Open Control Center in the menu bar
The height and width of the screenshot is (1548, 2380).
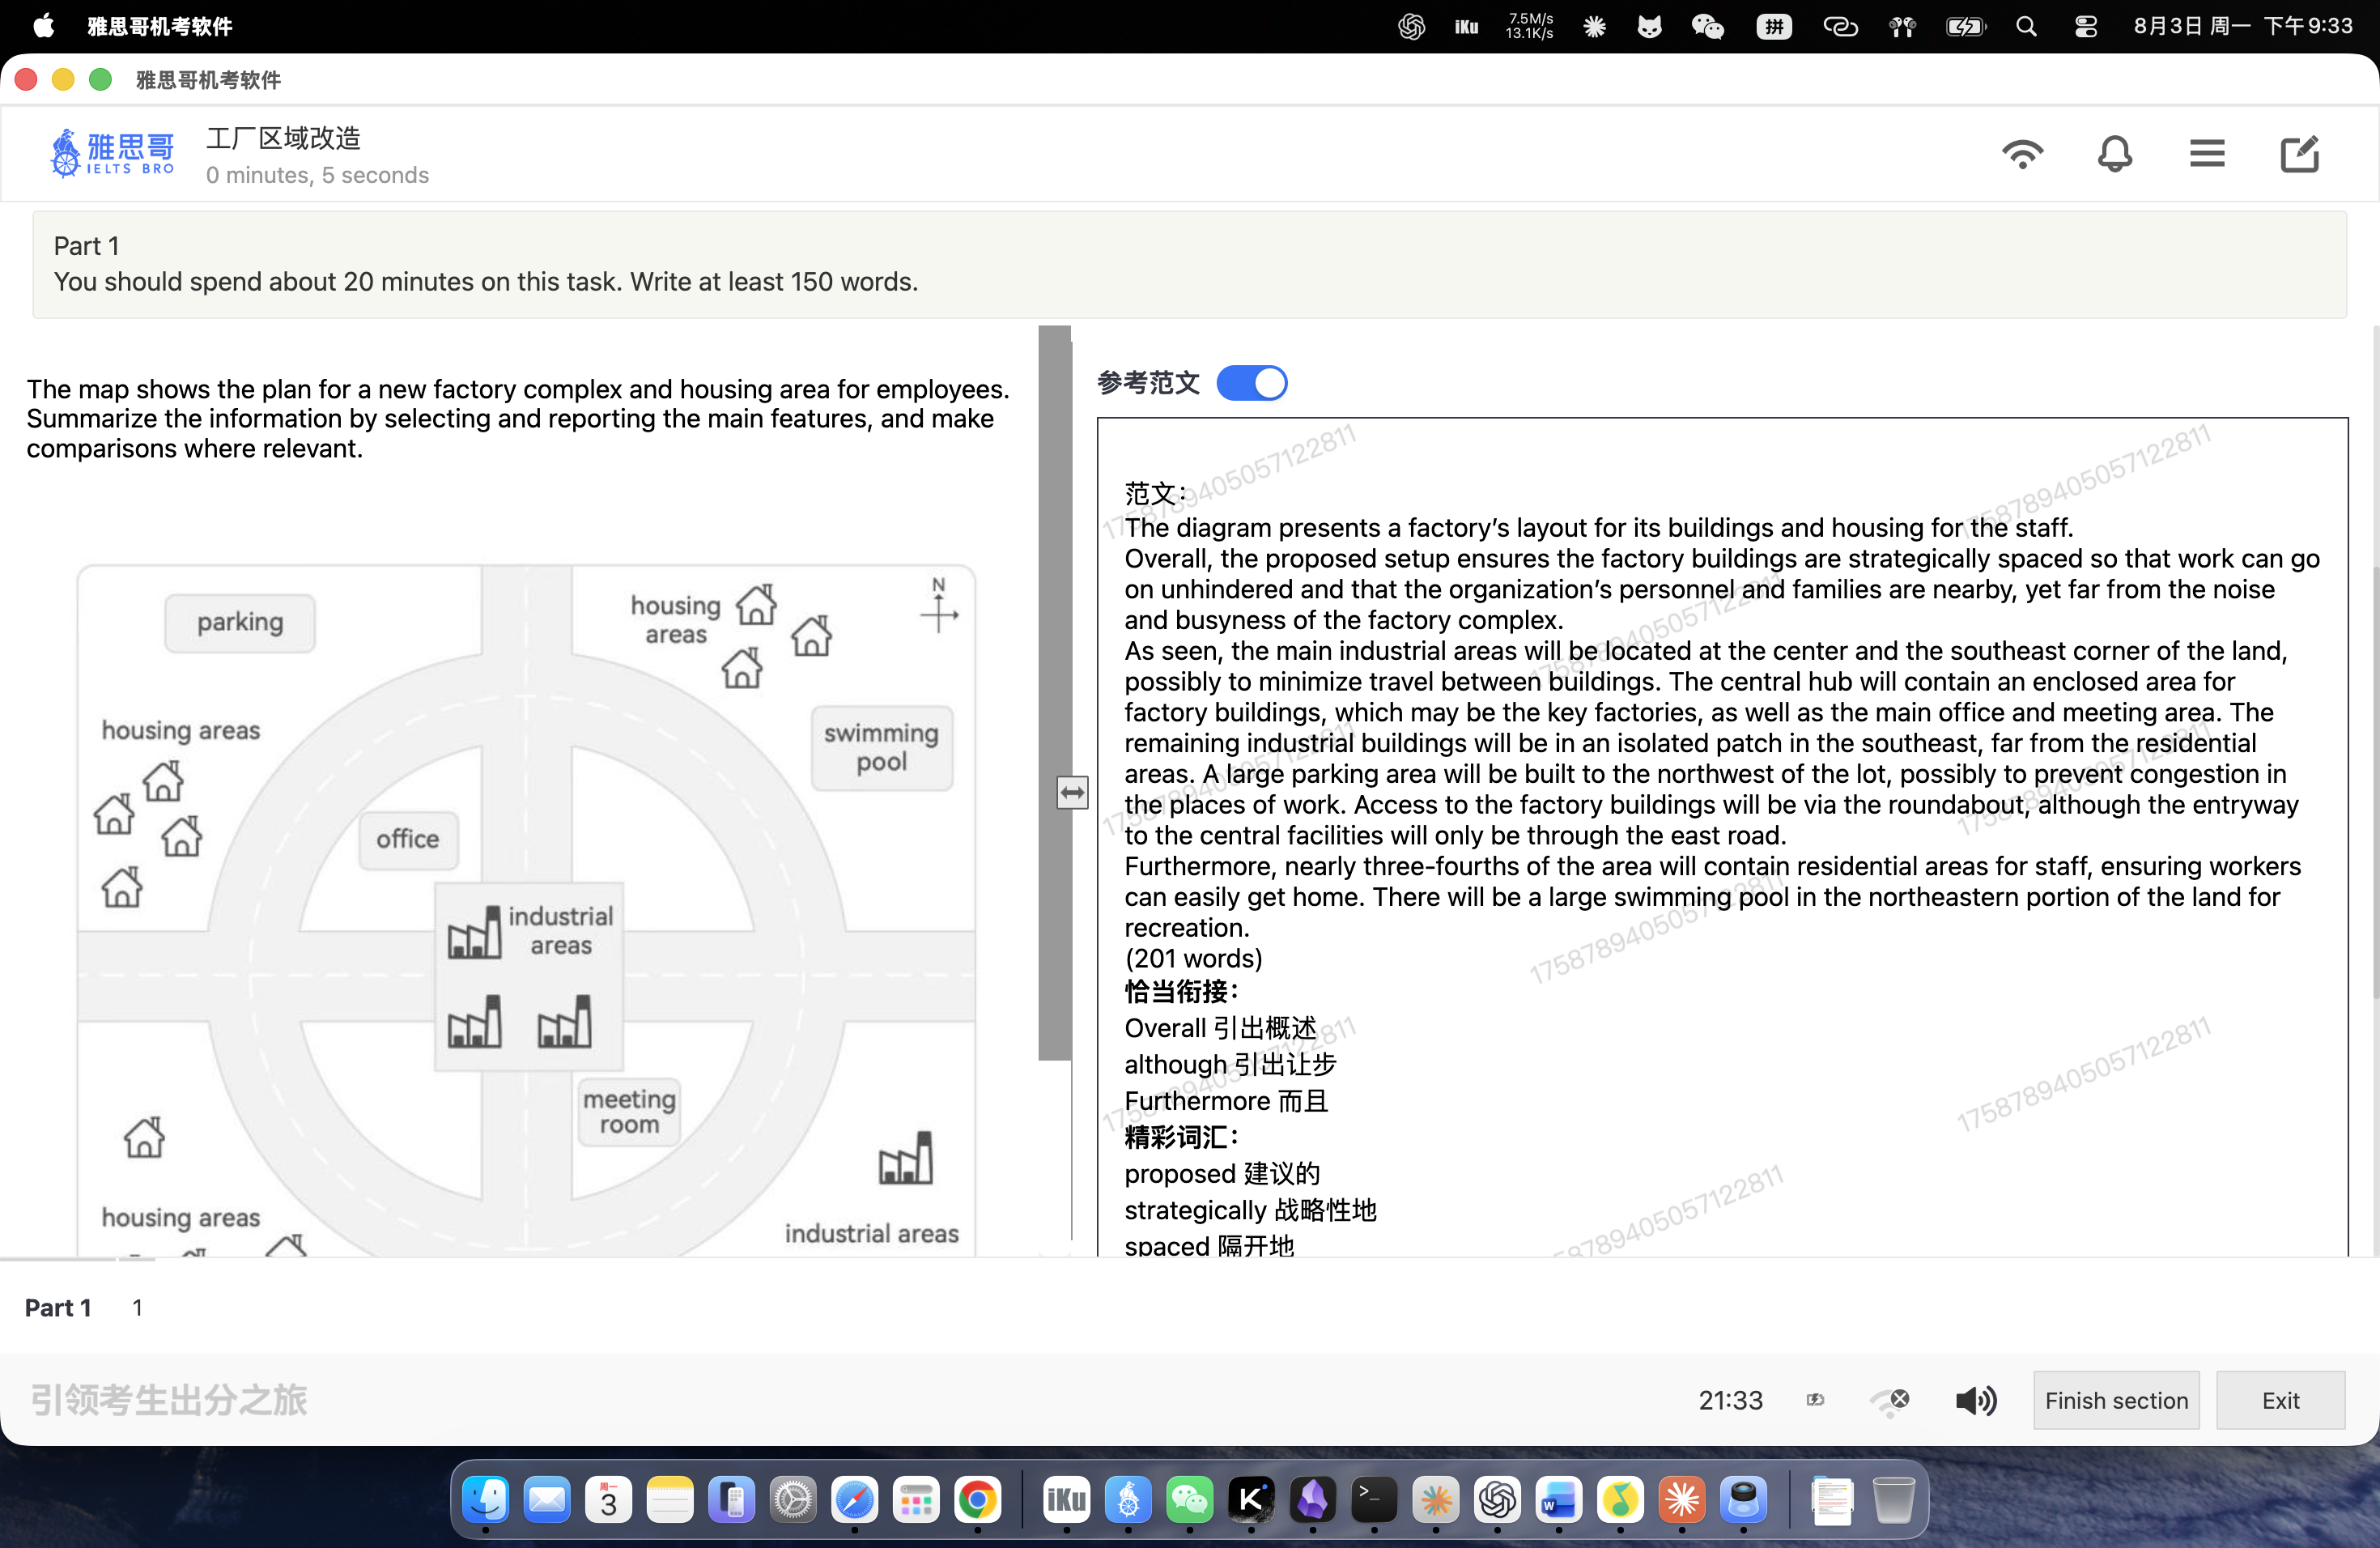coord(2085,26)
